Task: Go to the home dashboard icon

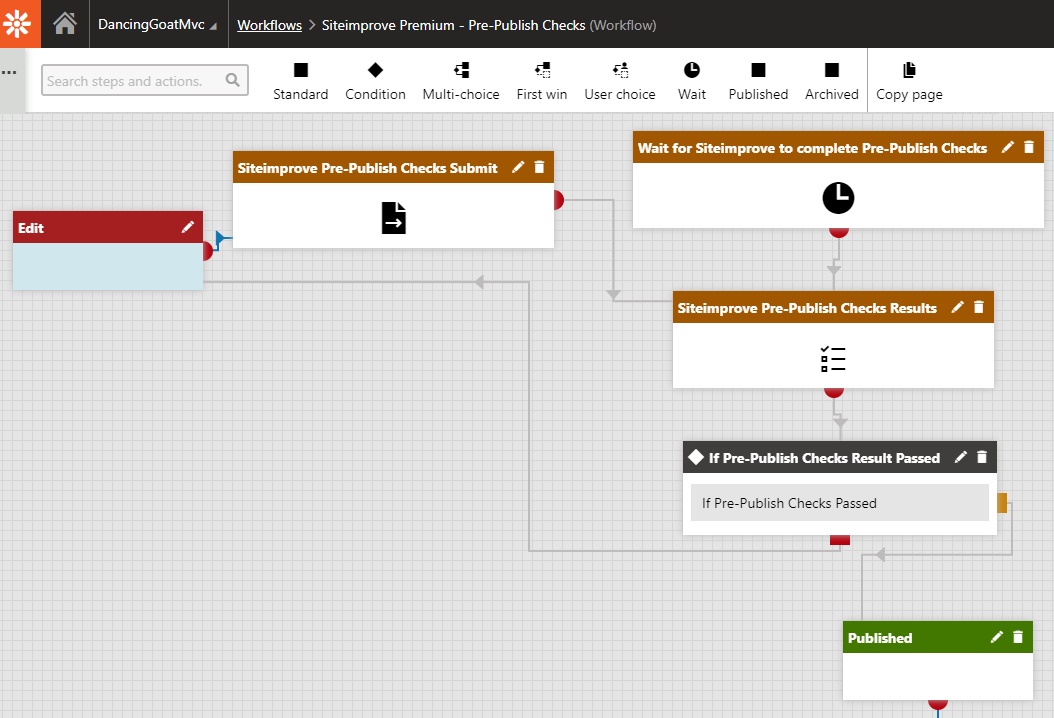Action: click(x=65, y=24)
